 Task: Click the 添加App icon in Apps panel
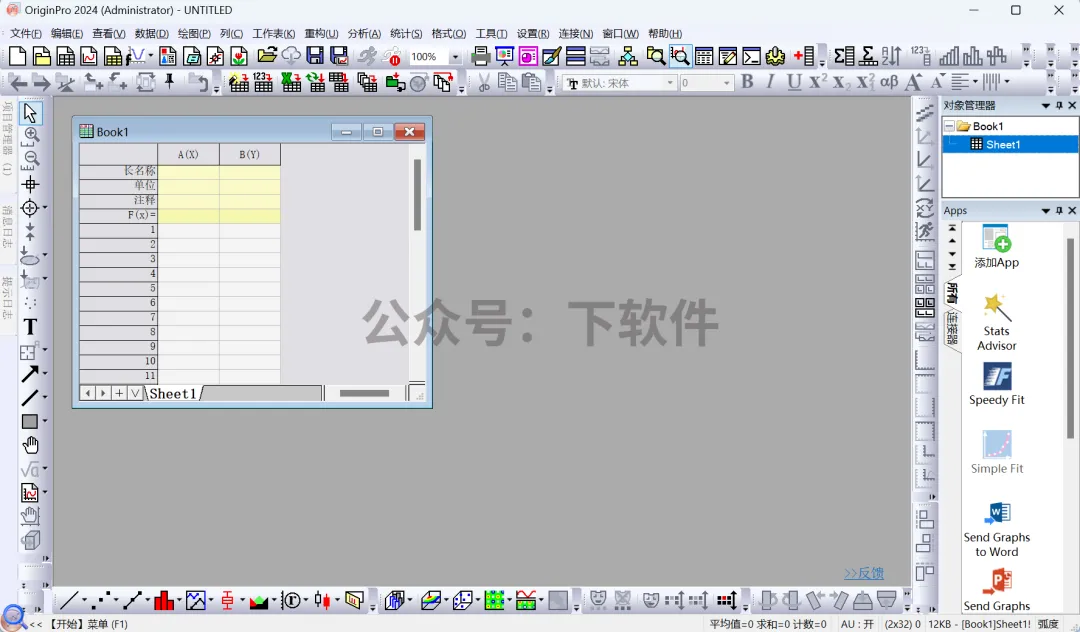pos(997,246)
